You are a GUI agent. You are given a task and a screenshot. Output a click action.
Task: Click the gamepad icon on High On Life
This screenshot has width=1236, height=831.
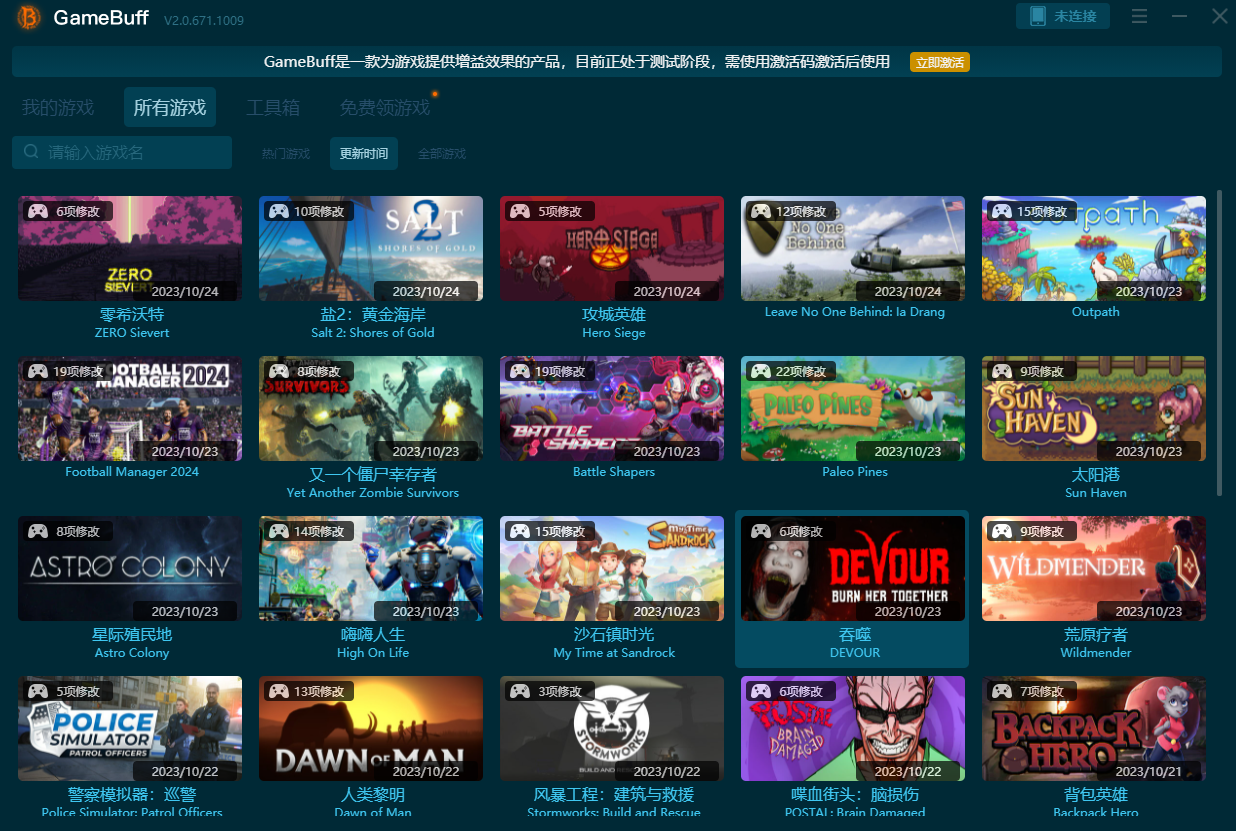pos(279,531)
